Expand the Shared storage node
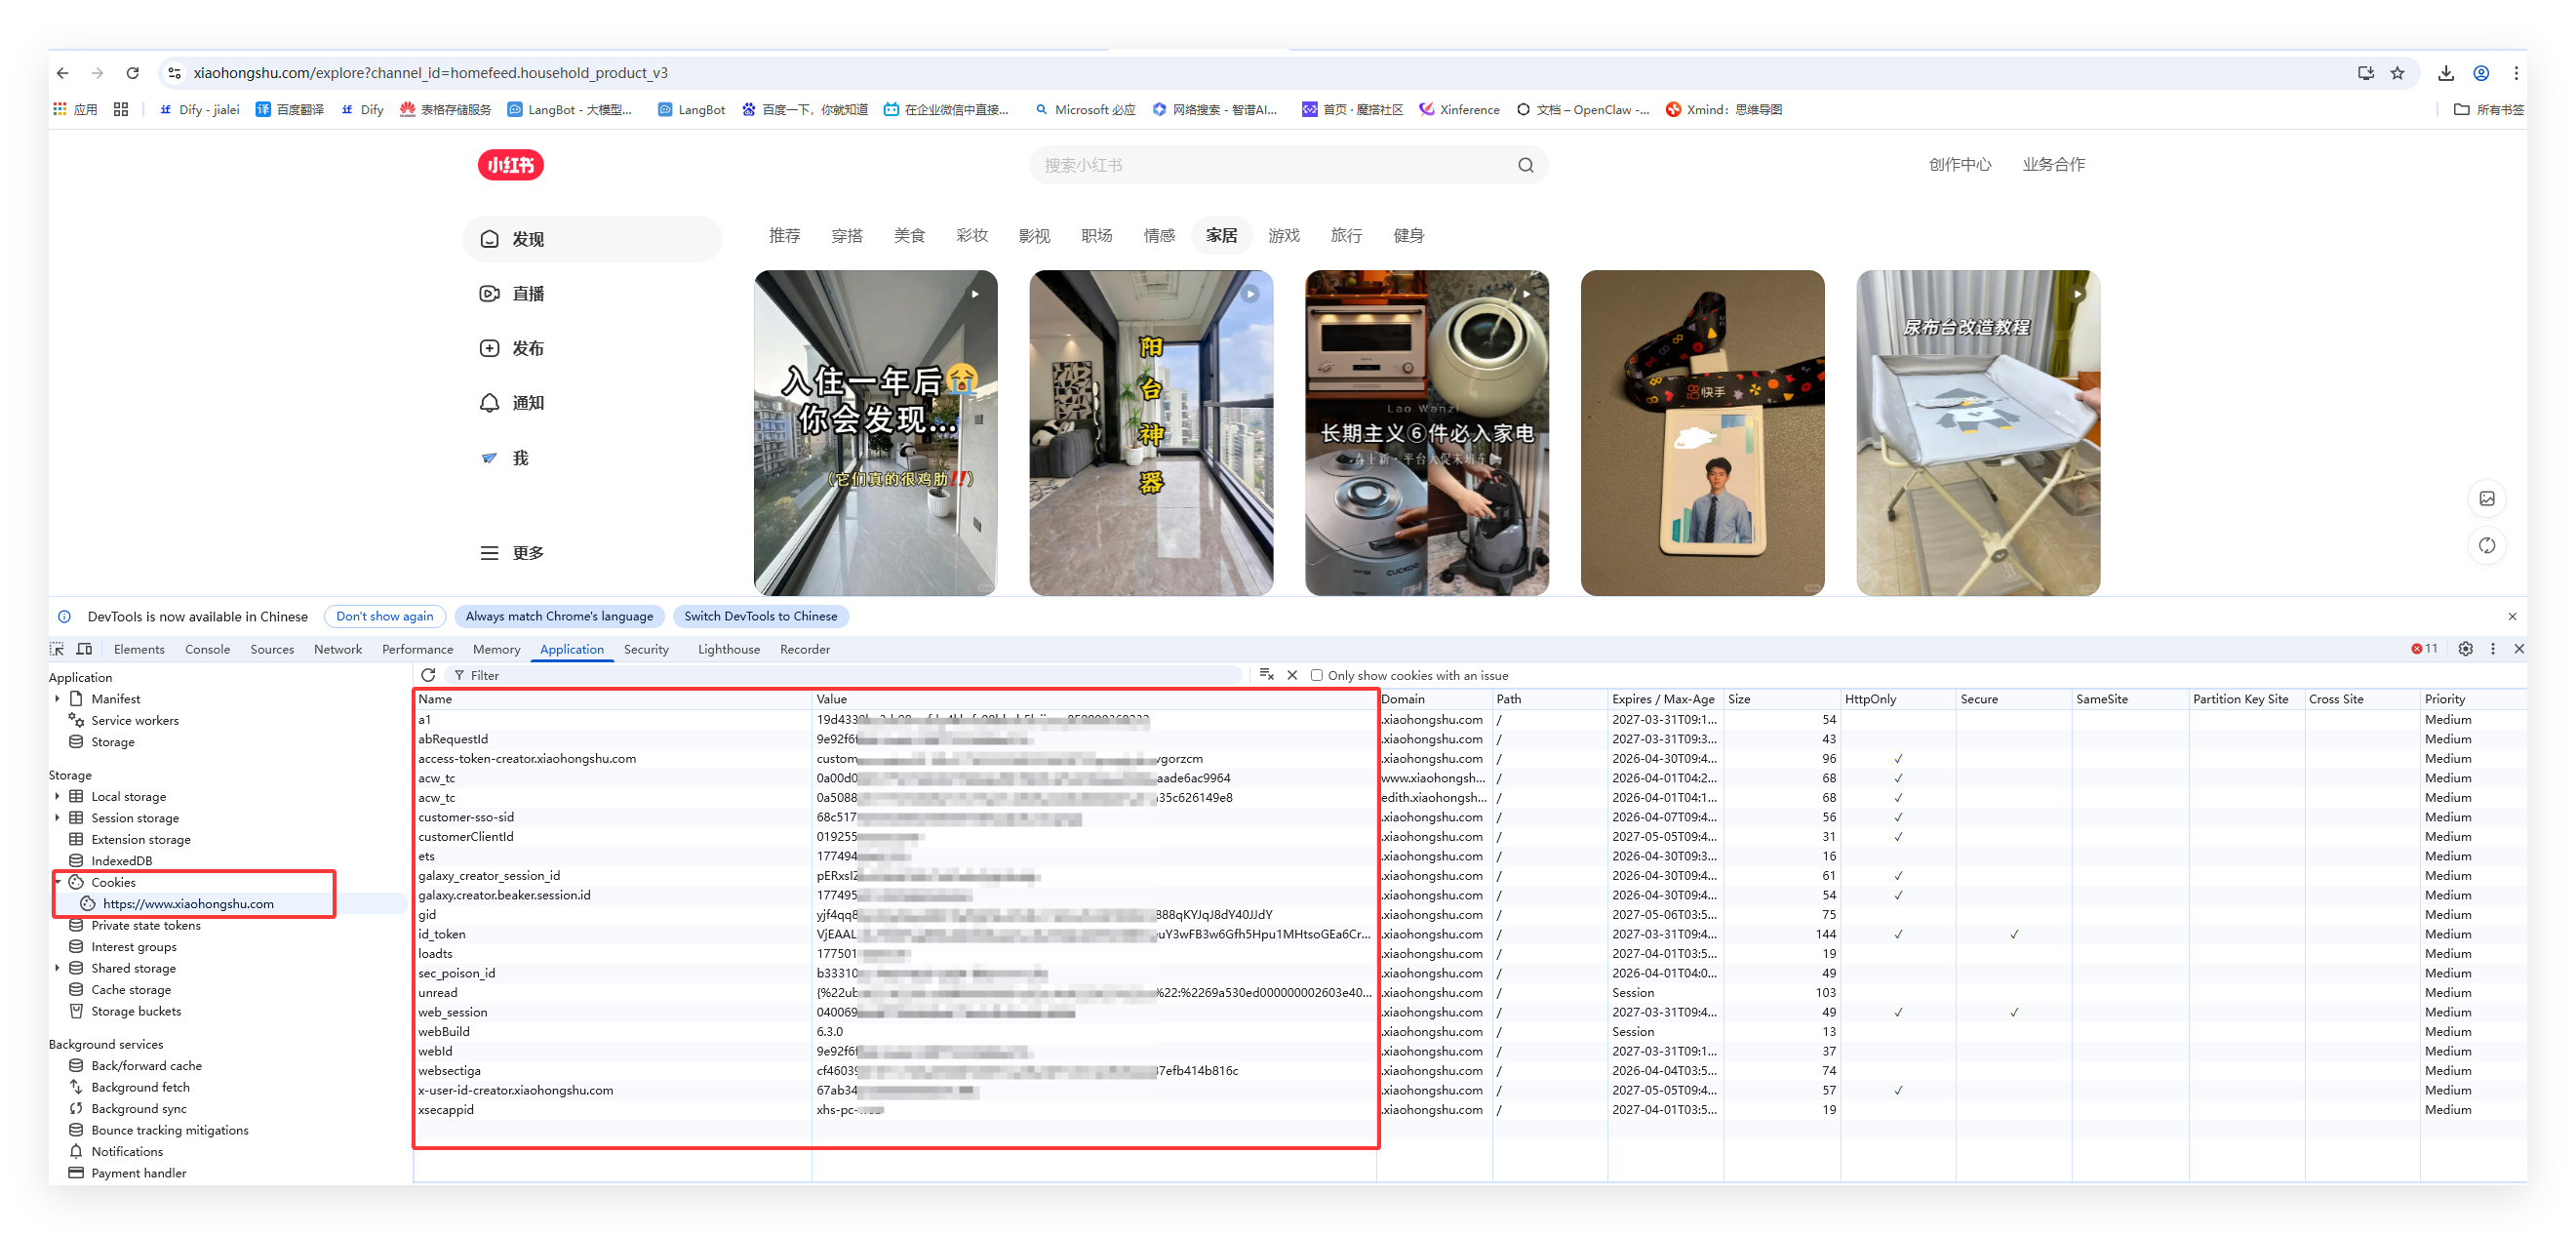The image size is (2576, 1234). point(57,968)
